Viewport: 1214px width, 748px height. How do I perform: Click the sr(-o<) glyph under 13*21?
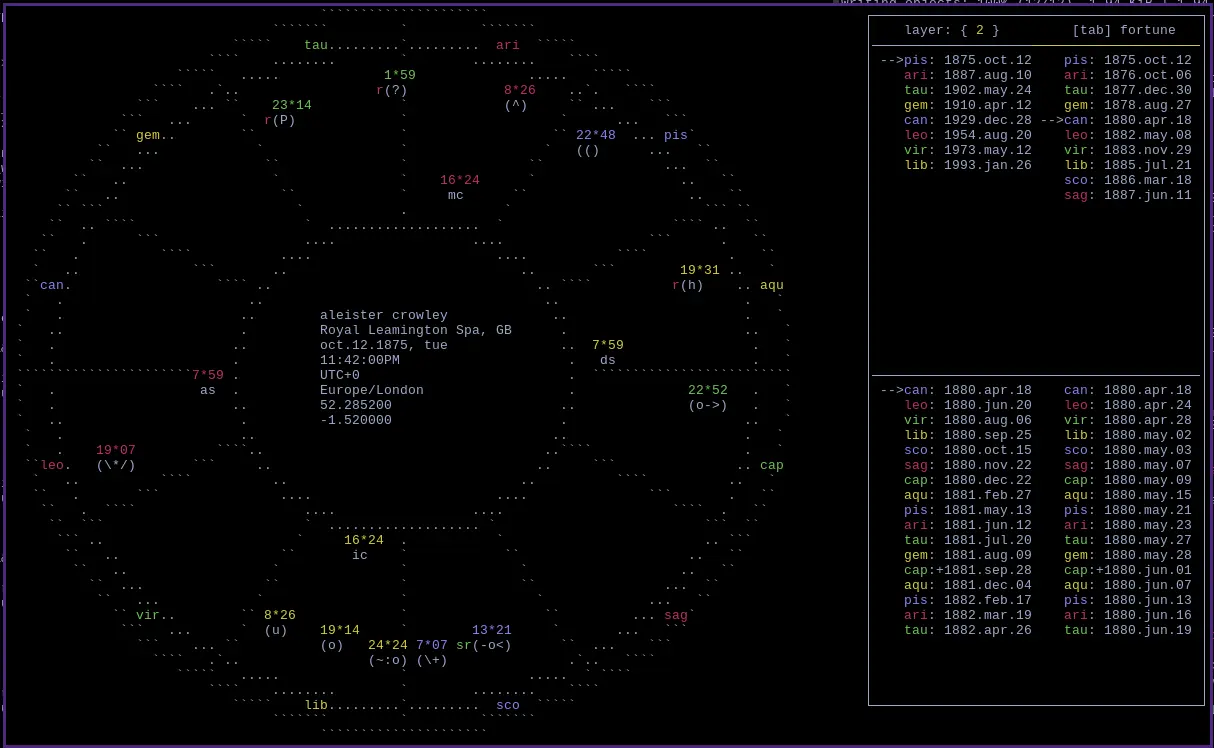click(484, 645)
